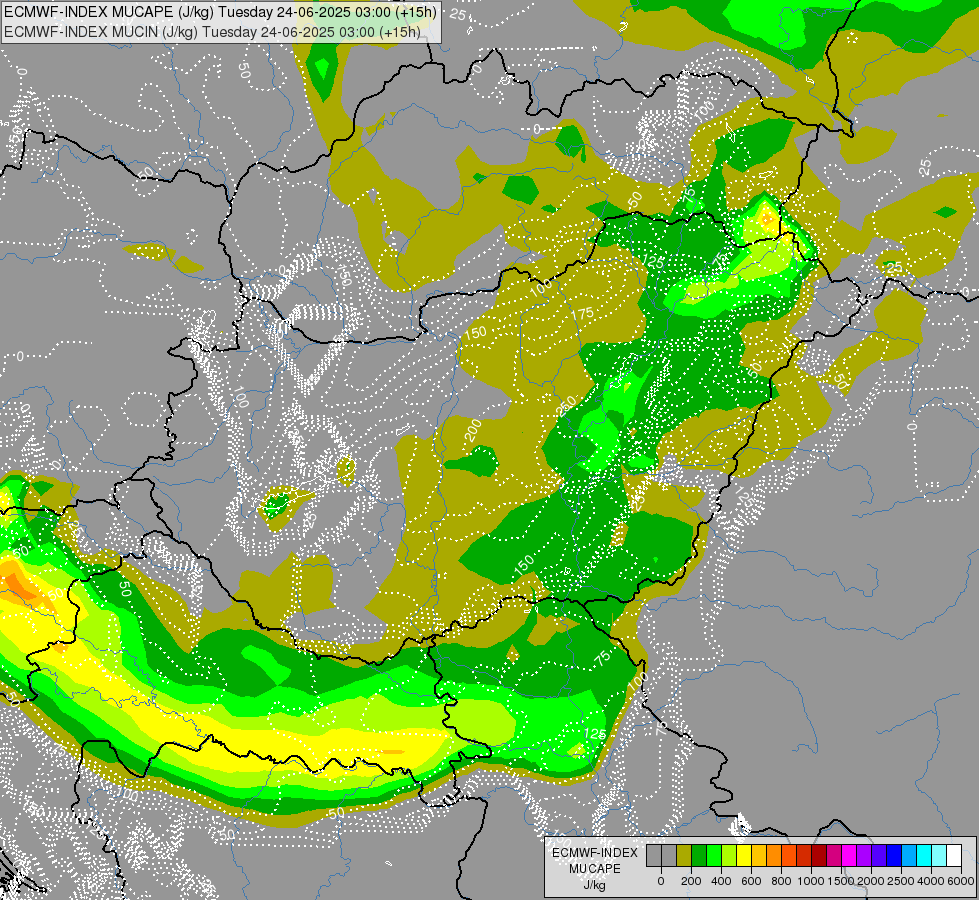The image size is (979, 900).
Task: Pick the amber legend swatch after yellow
Action: (759, 855)
